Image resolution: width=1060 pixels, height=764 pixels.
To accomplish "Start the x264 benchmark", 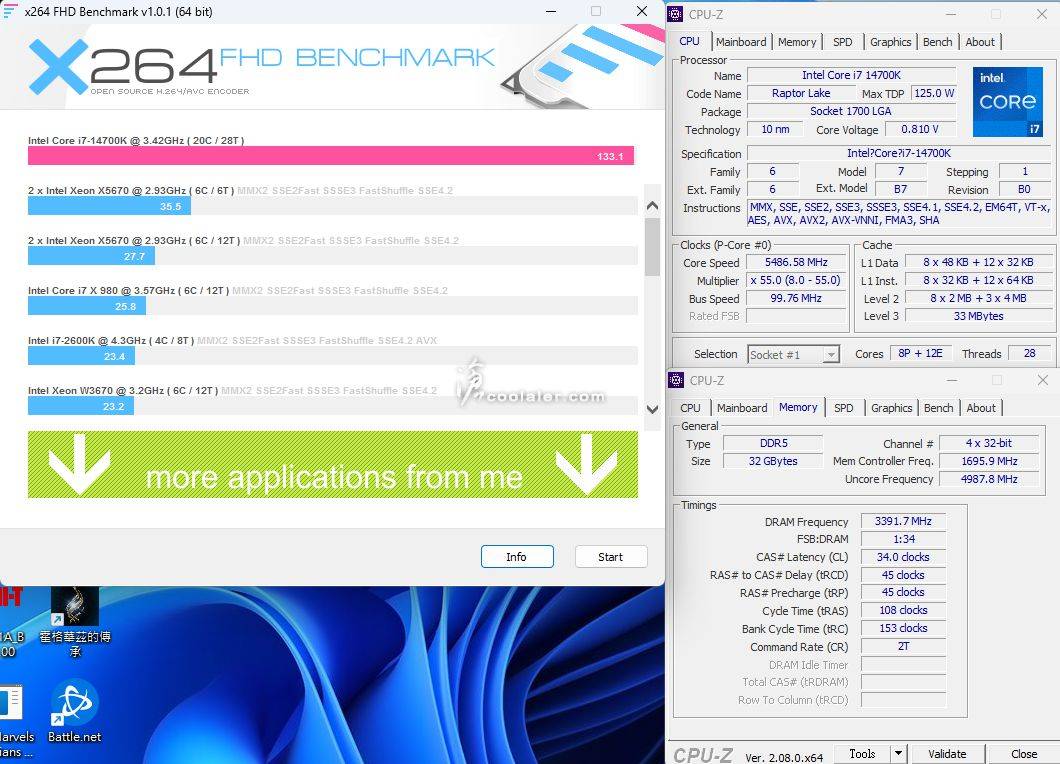I will 610,556.
